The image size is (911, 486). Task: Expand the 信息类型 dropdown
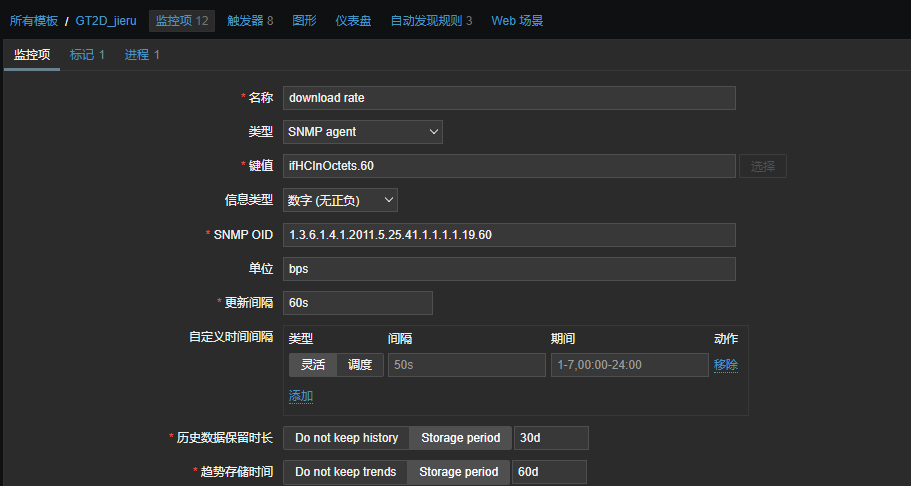[340, 200]
